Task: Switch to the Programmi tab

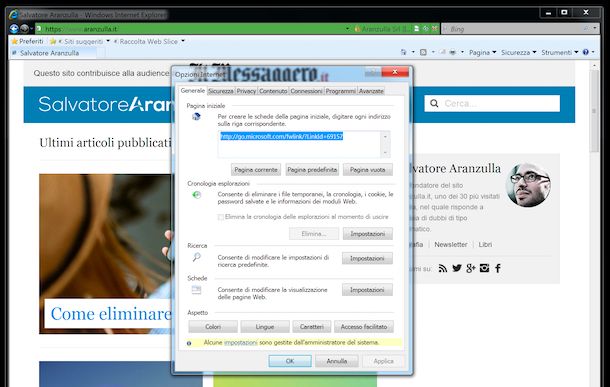Action: tap(340, 91)
